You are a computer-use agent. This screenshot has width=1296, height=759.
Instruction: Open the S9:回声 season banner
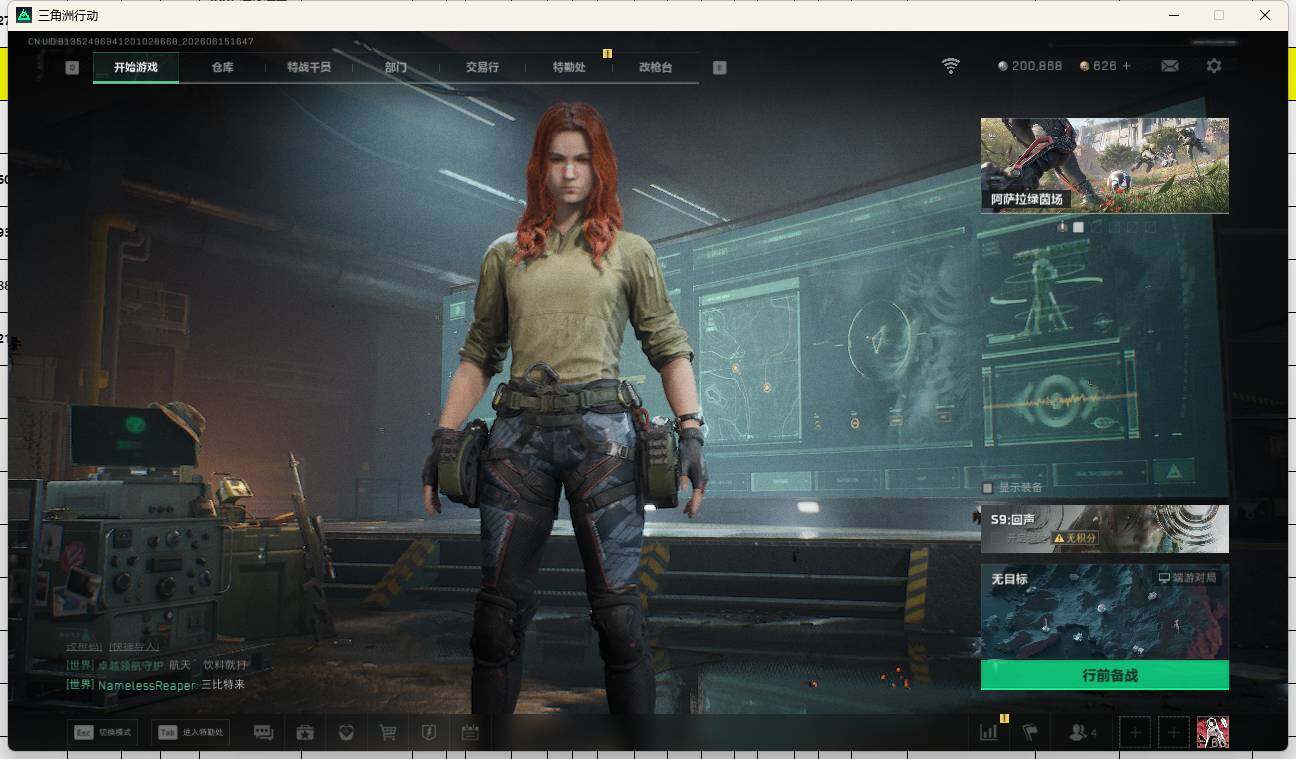point(1104,529)
